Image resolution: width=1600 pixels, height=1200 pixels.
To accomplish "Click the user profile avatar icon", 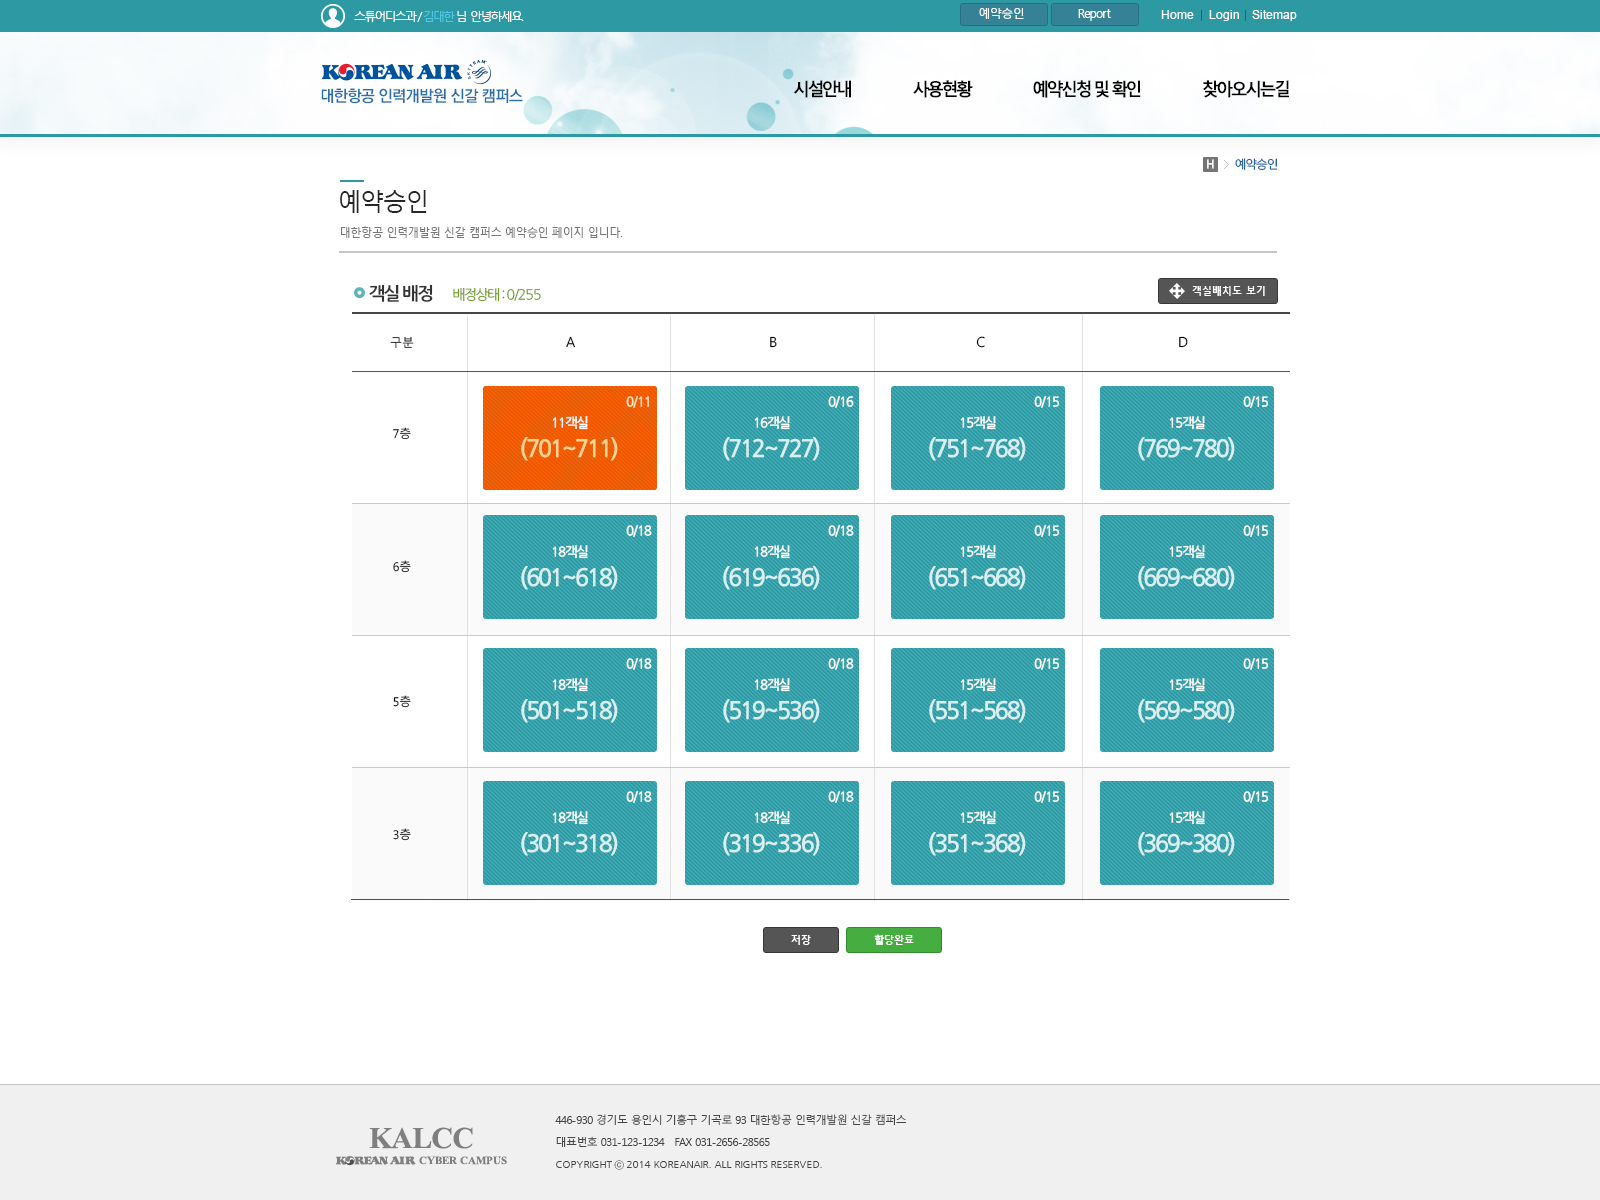I will click(x=332, y=16).
